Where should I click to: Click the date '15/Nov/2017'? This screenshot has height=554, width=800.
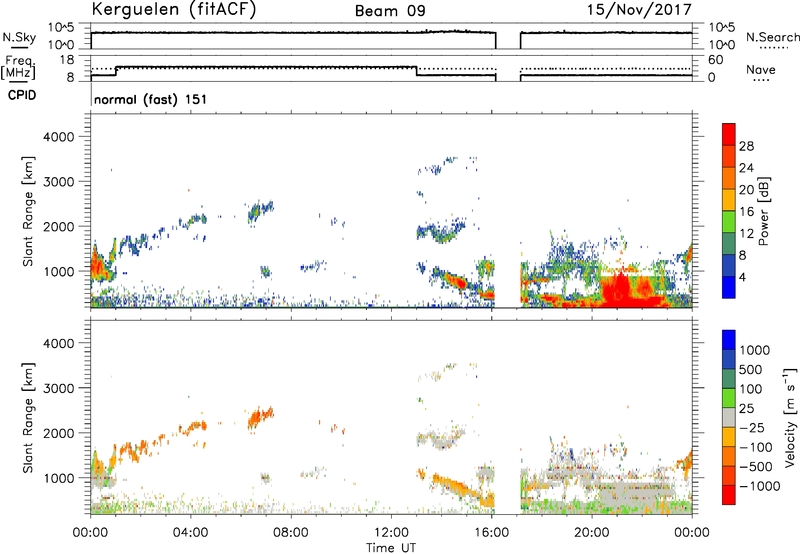click(x=639, y=9)
